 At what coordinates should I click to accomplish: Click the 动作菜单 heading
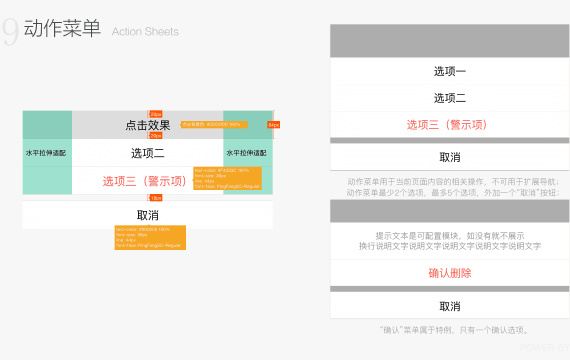62,28
